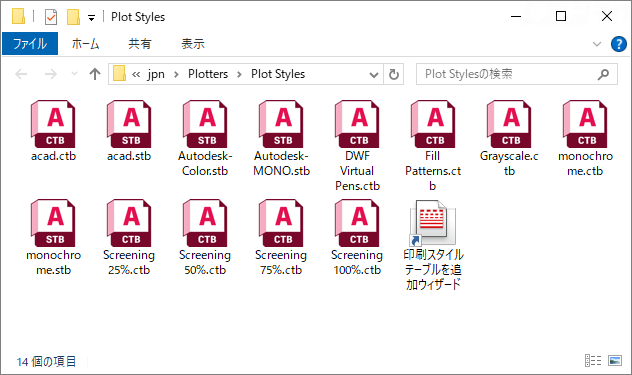Click the properties checkmark icon in title bar

[x=51, y=17]
